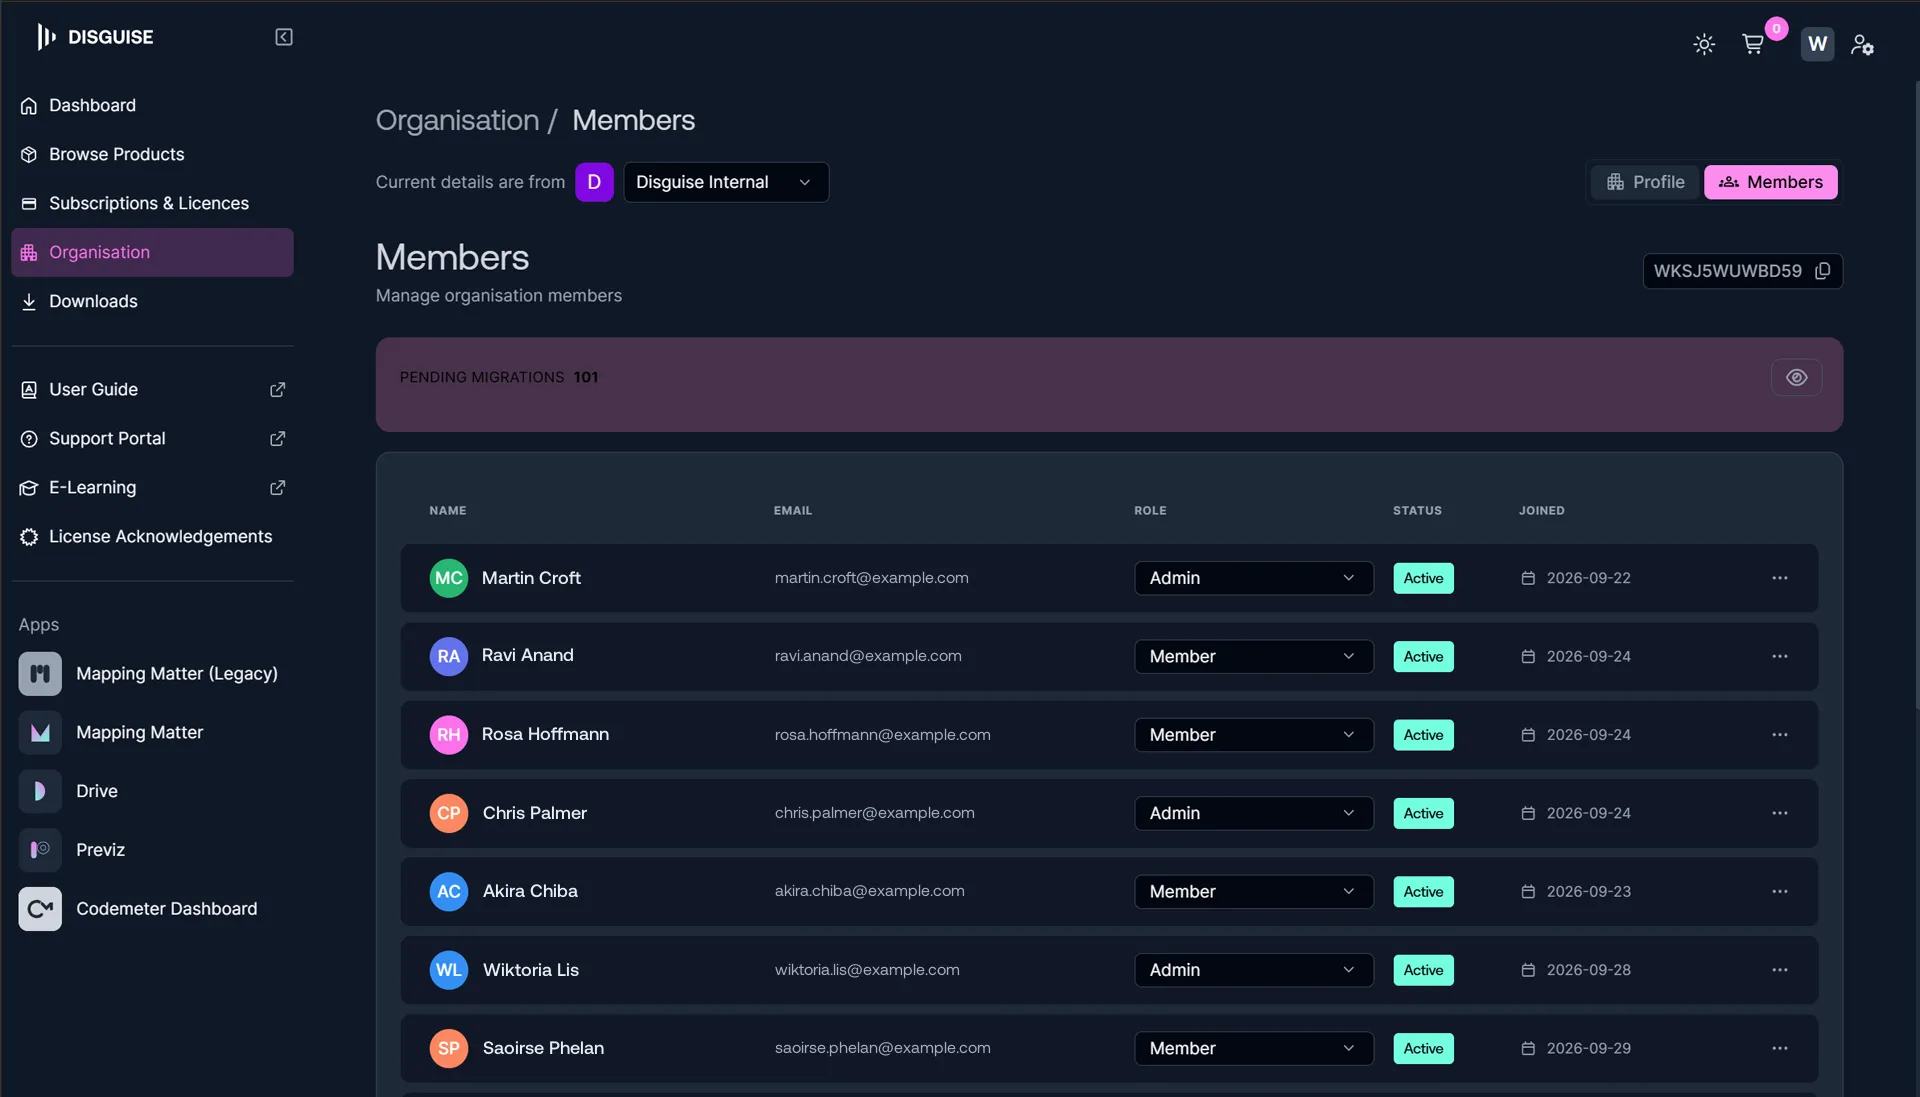This screenshot has width=1920, height=1097.
Task: Open more options for Martin Croft
Action: pos(1779,578)
